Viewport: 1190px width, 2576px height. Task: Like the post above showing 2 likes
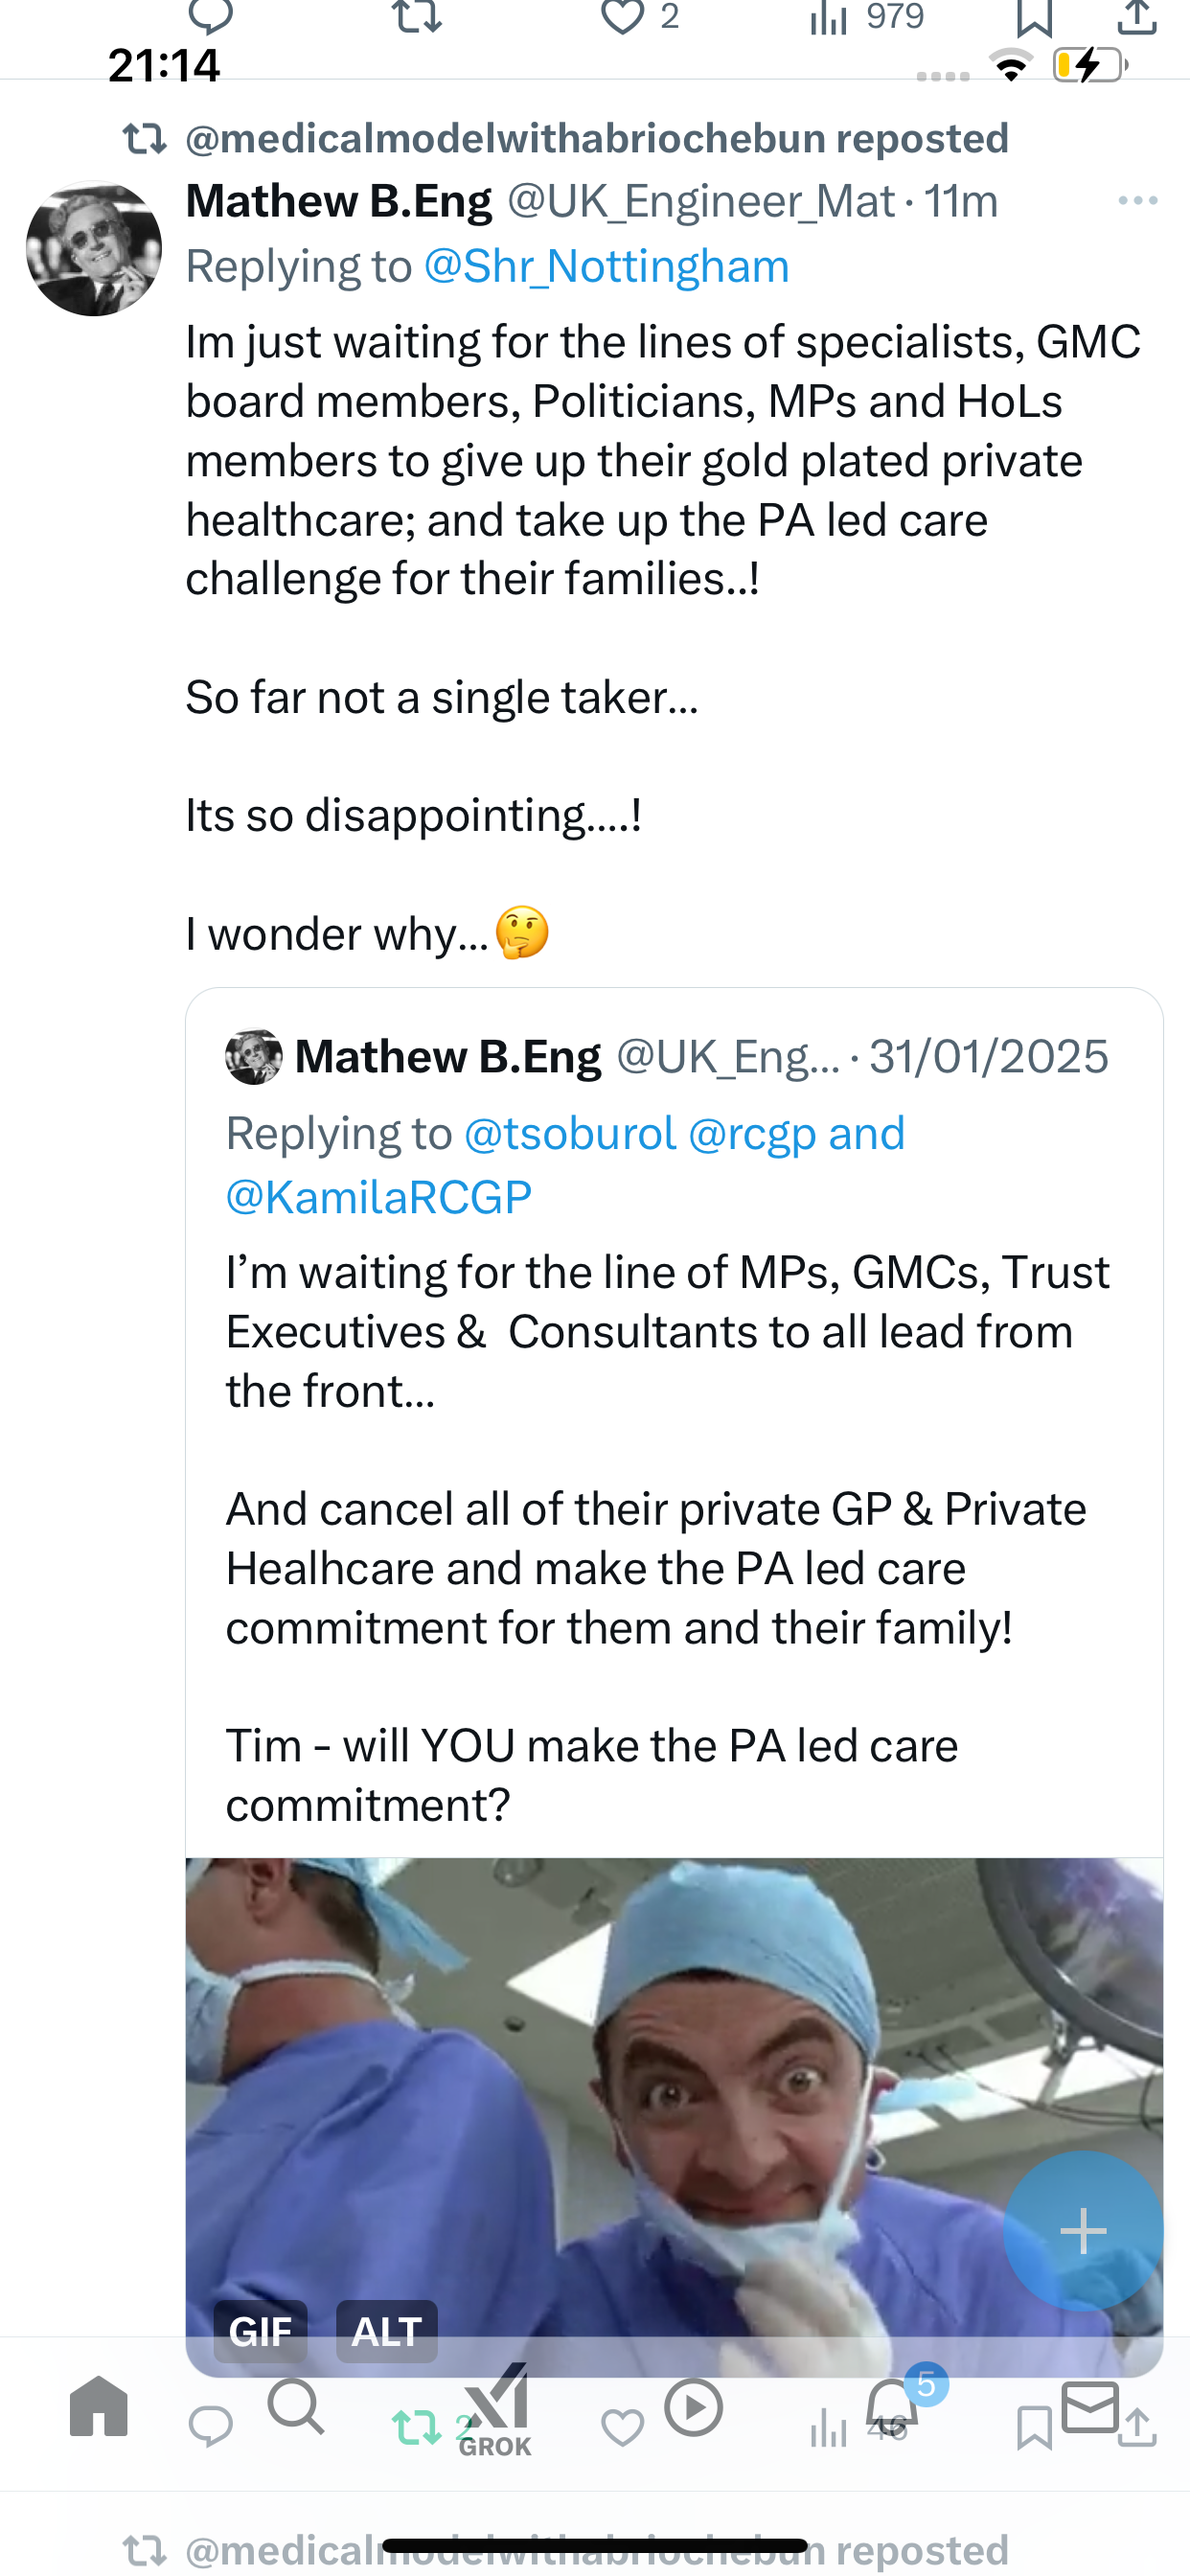639,17
